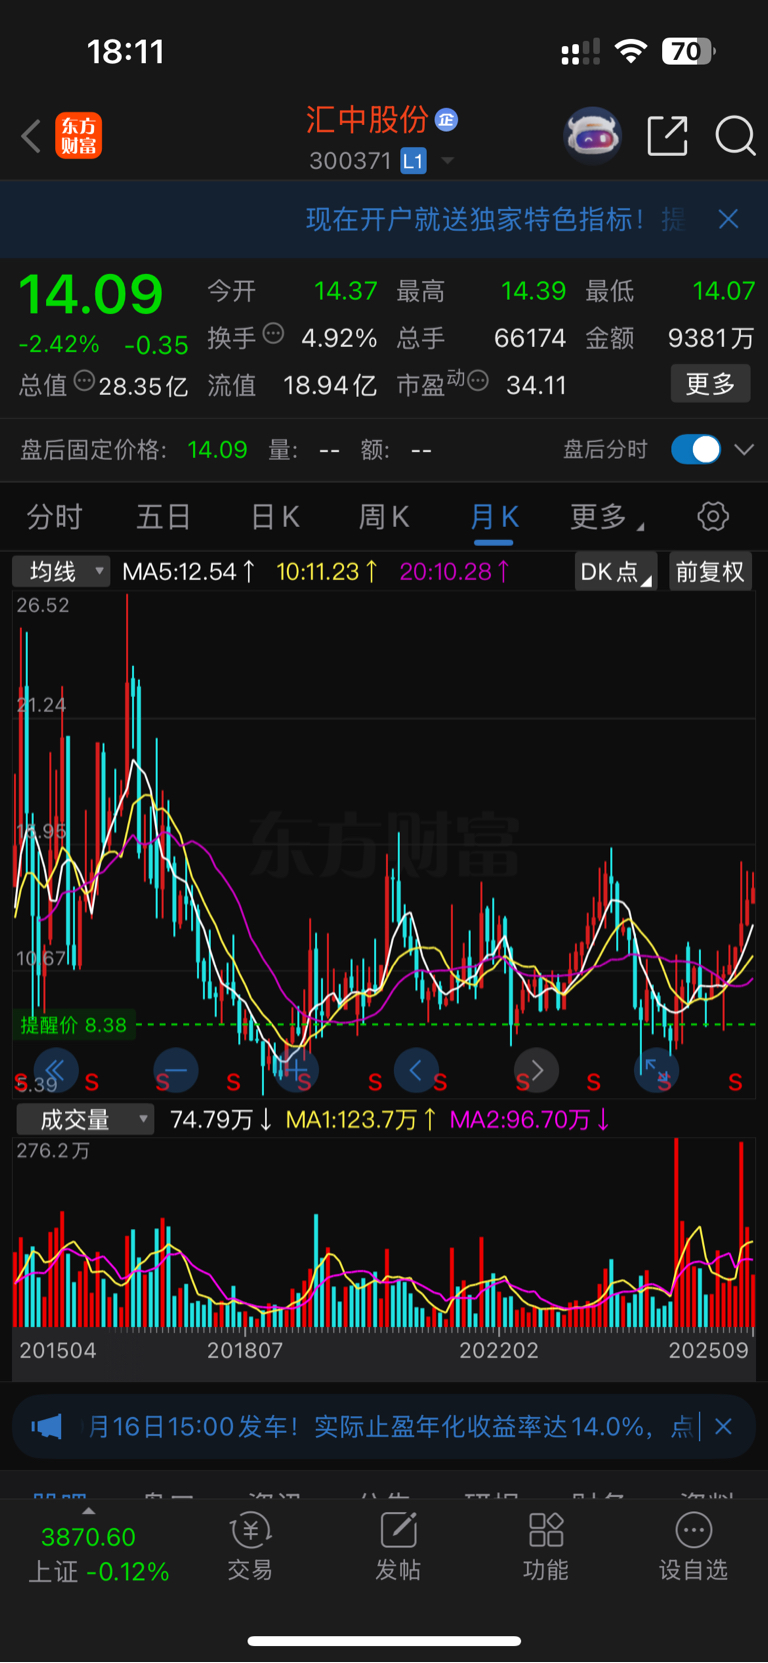Viewport: 768px width, 1663px height.
Task: Tap the double-left rewind chart control
Action: pyautogui.click(x=55, y=1070)
